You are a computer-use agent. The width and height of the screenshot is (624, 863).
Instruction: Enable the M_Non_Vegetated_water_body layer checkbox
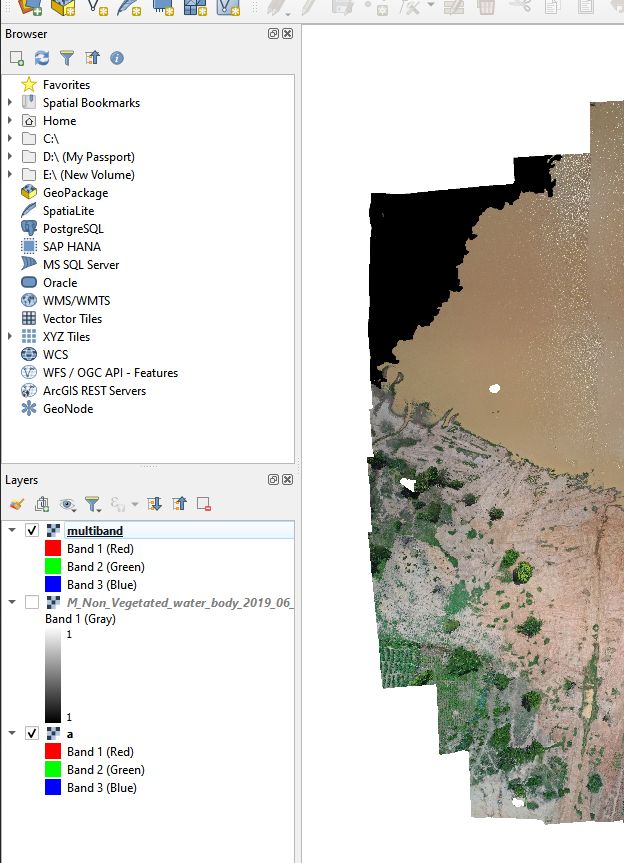pos(32,602)
